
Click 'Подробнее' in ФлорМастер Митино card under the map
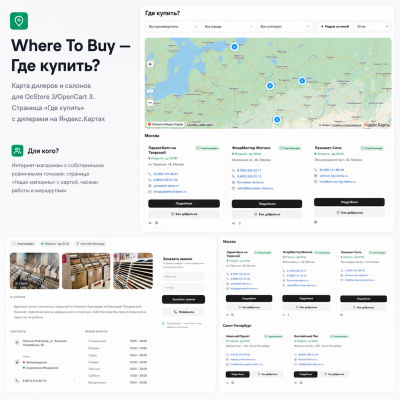[267, 204]
